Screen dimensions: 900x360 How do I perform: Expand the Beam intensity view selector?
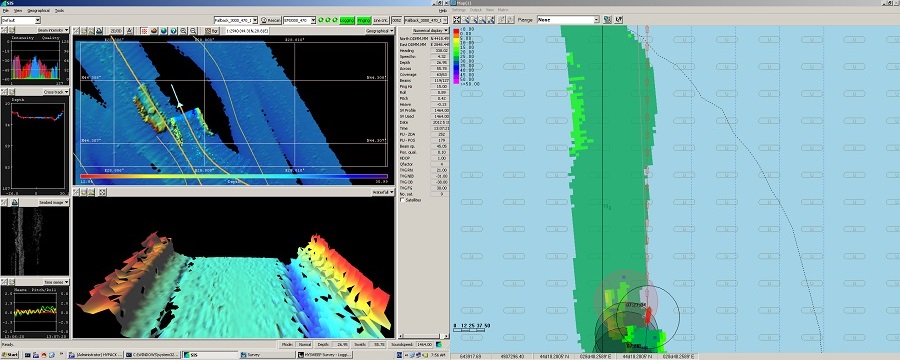click(53, 30)
